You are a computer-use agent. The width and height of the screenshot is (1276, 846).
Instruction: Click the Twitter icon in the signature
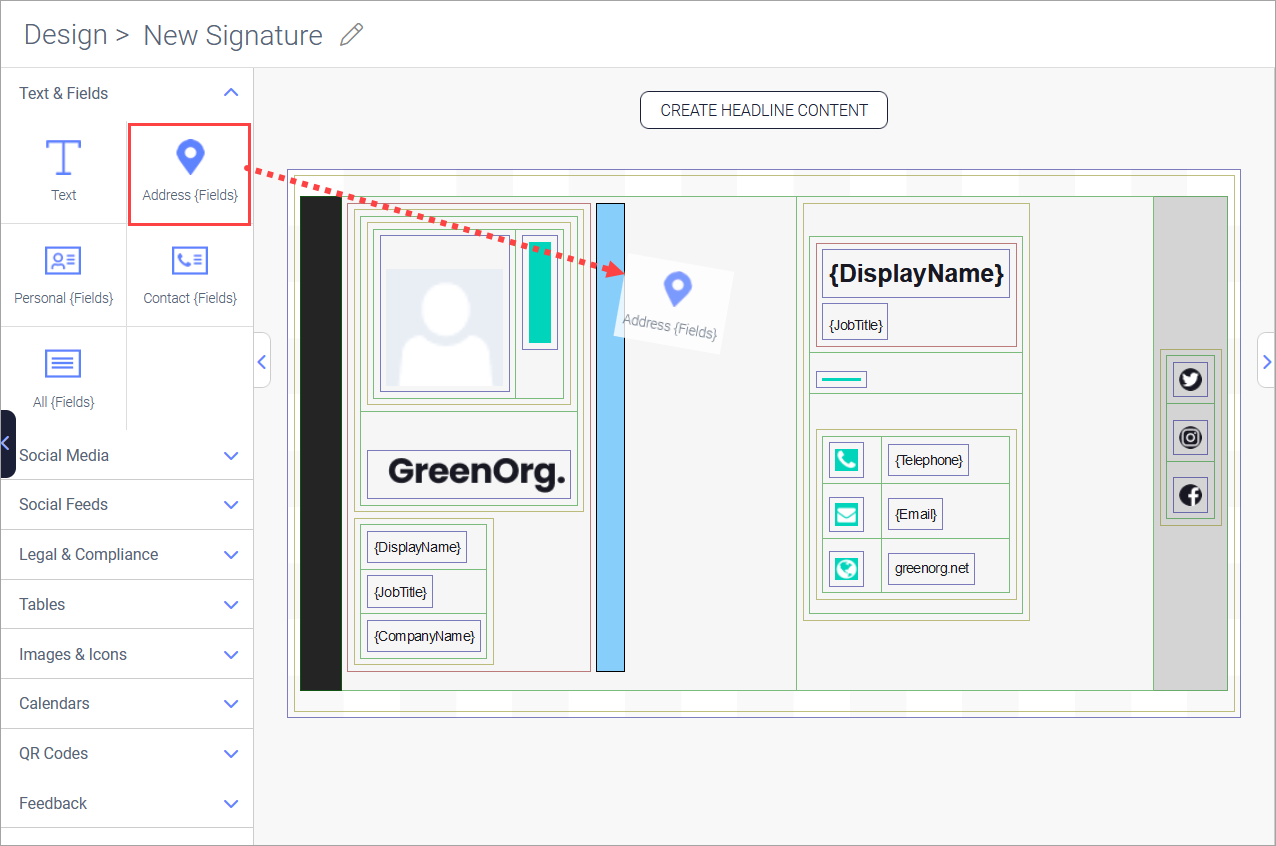pos(1190,380)
